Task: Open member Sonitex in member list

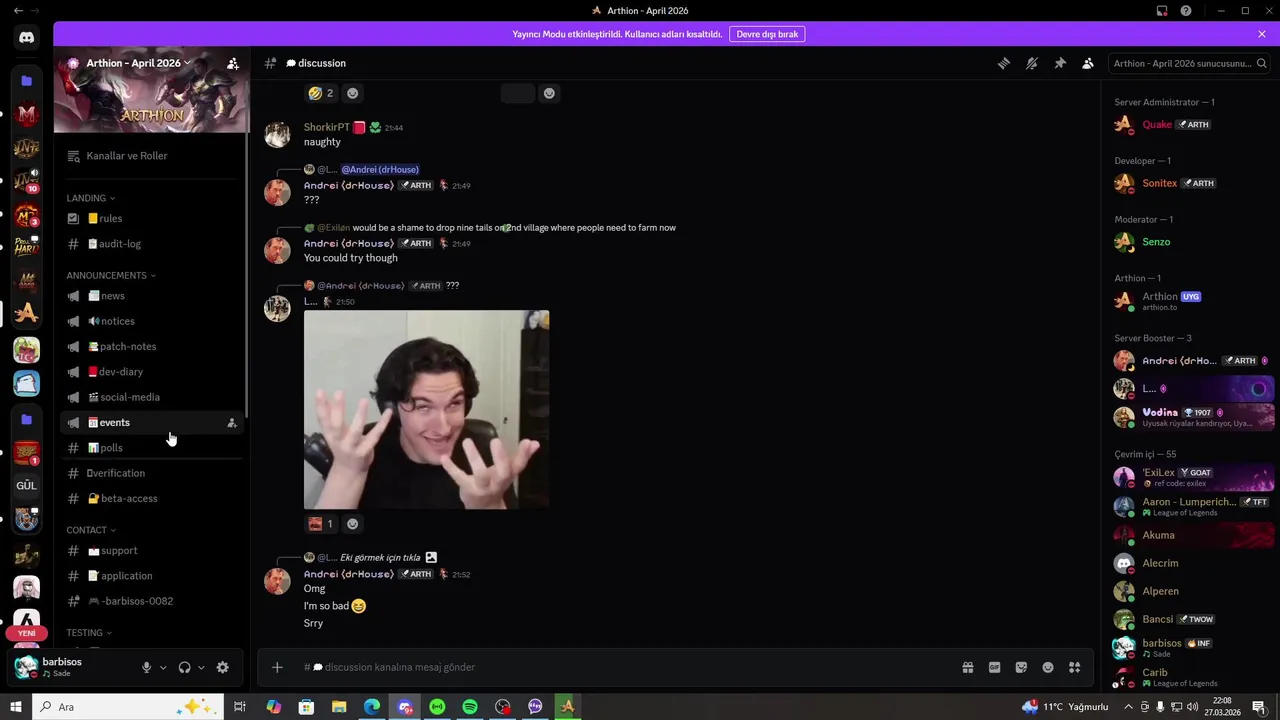Action: coord(1160,183)
